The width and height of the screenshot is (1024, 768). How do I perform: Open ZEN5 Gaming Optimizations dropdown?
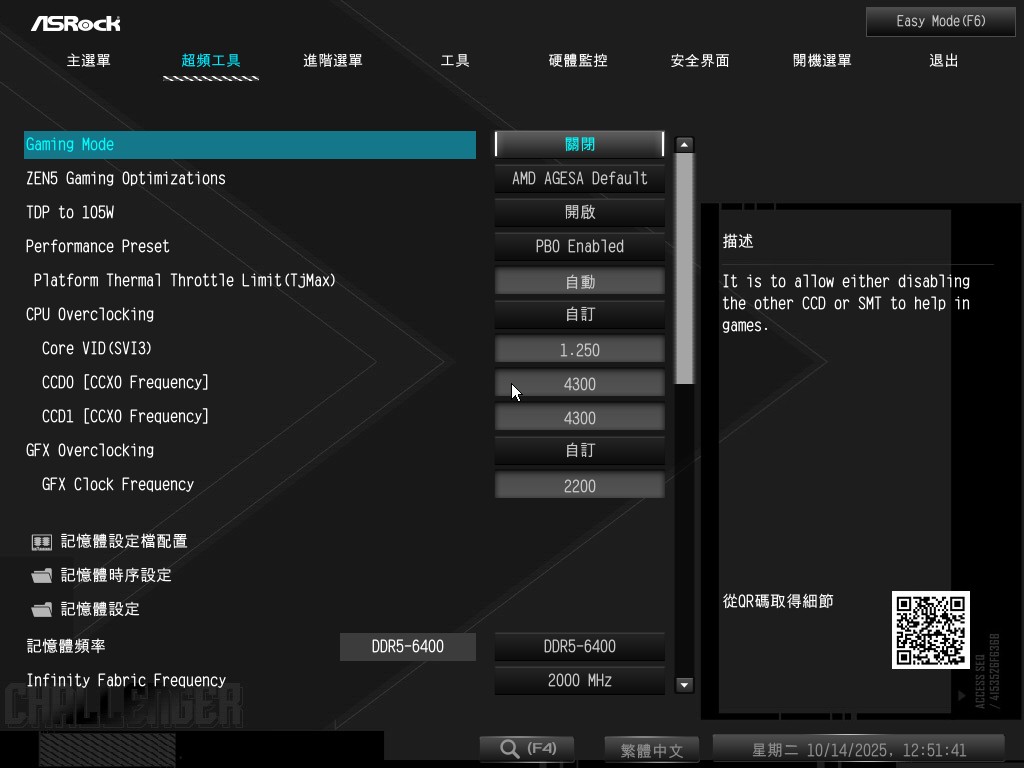point(579,178)
